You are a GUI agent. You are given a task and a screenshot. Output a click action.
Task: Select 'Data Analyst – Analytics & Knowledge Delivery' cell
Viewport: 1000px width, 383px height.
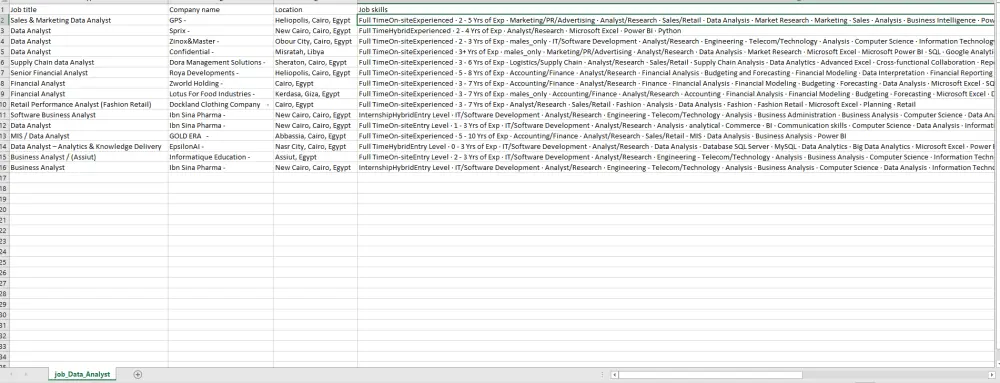point(89,147)
